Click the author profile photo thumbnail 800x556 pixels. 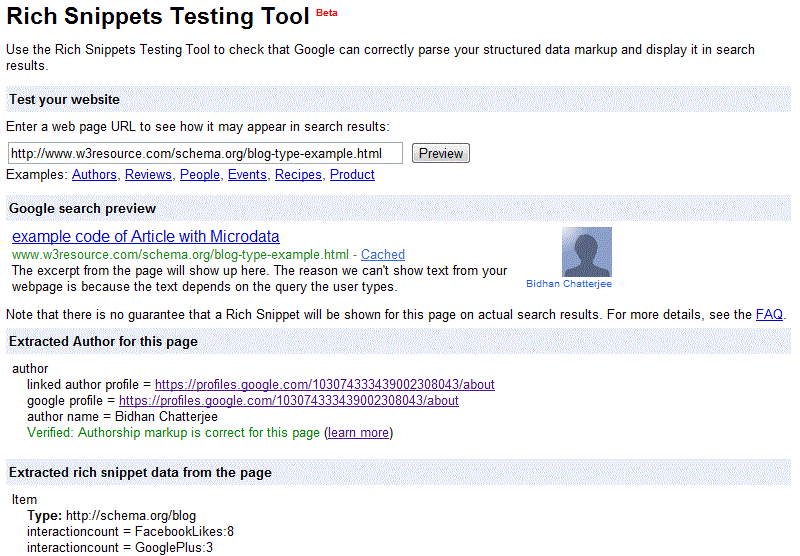click(587, 252)
